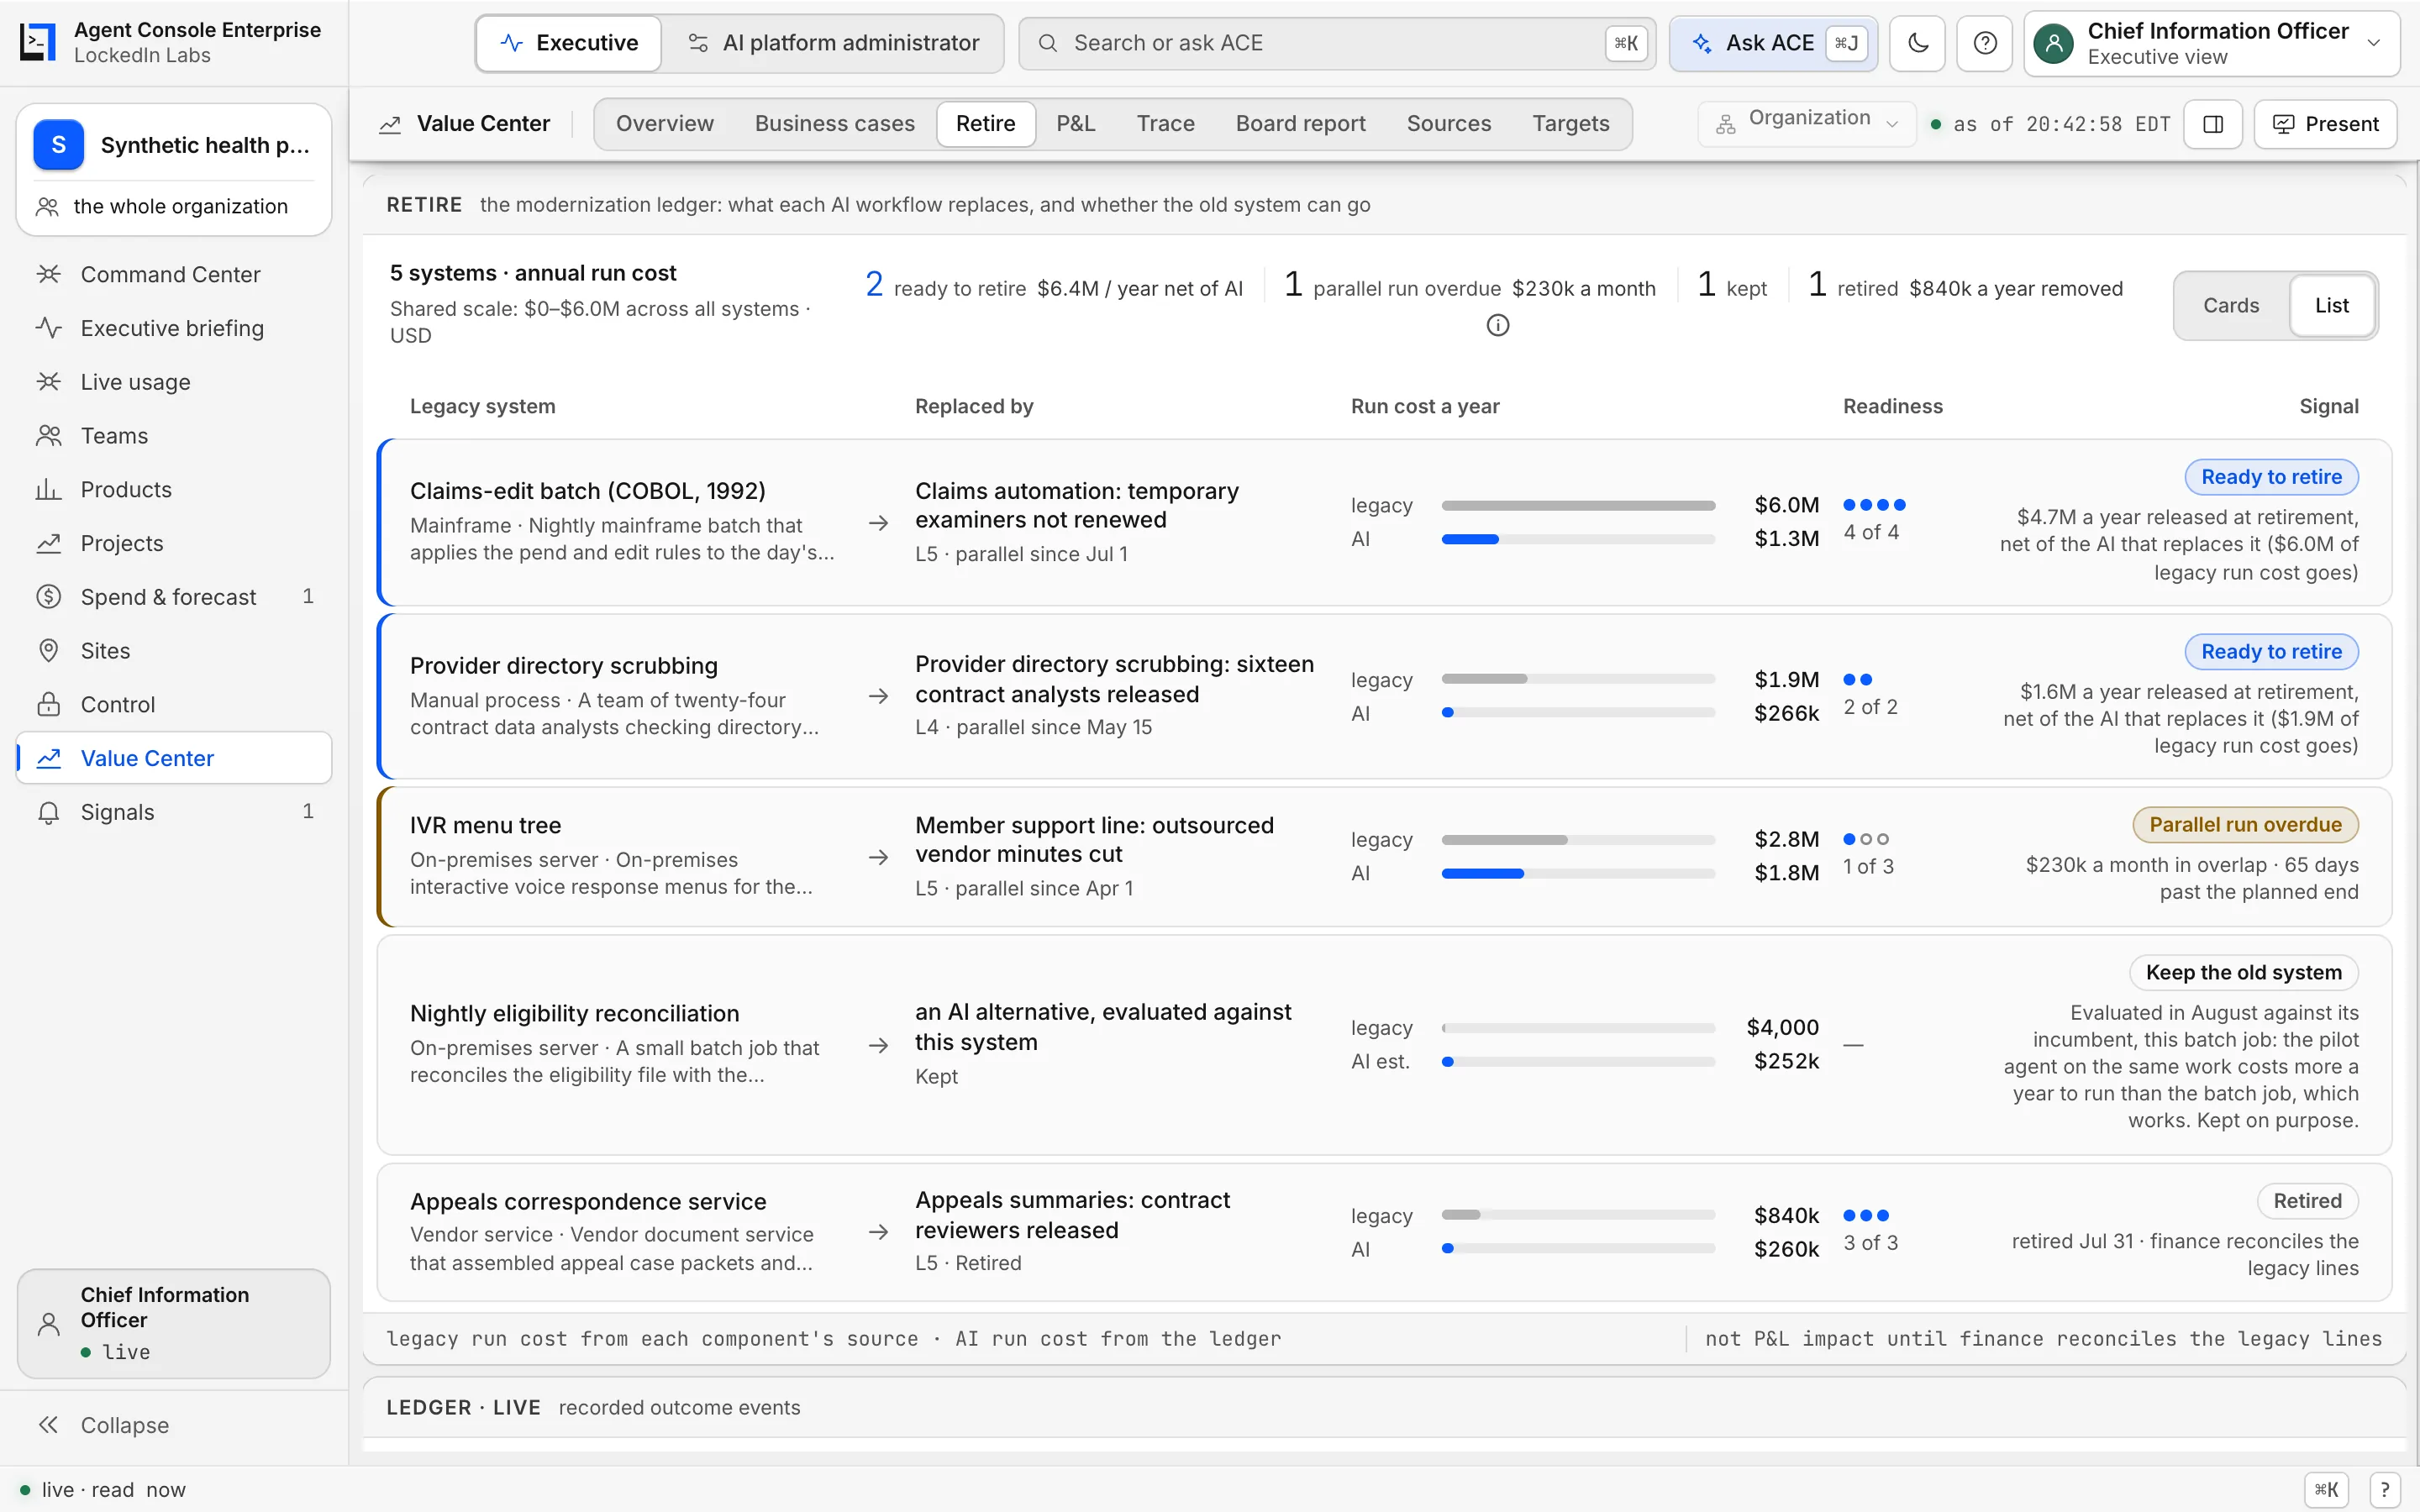Toggle dark mode moon icon
This screenshot has height=1512, width=2420.
click(x=1917, y=43)
